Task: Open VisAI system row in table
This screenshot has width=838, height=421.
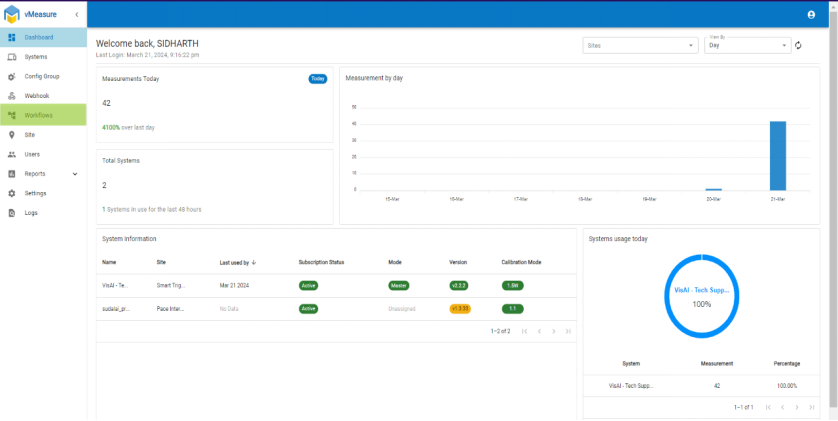Action: (x=336, y=285)
